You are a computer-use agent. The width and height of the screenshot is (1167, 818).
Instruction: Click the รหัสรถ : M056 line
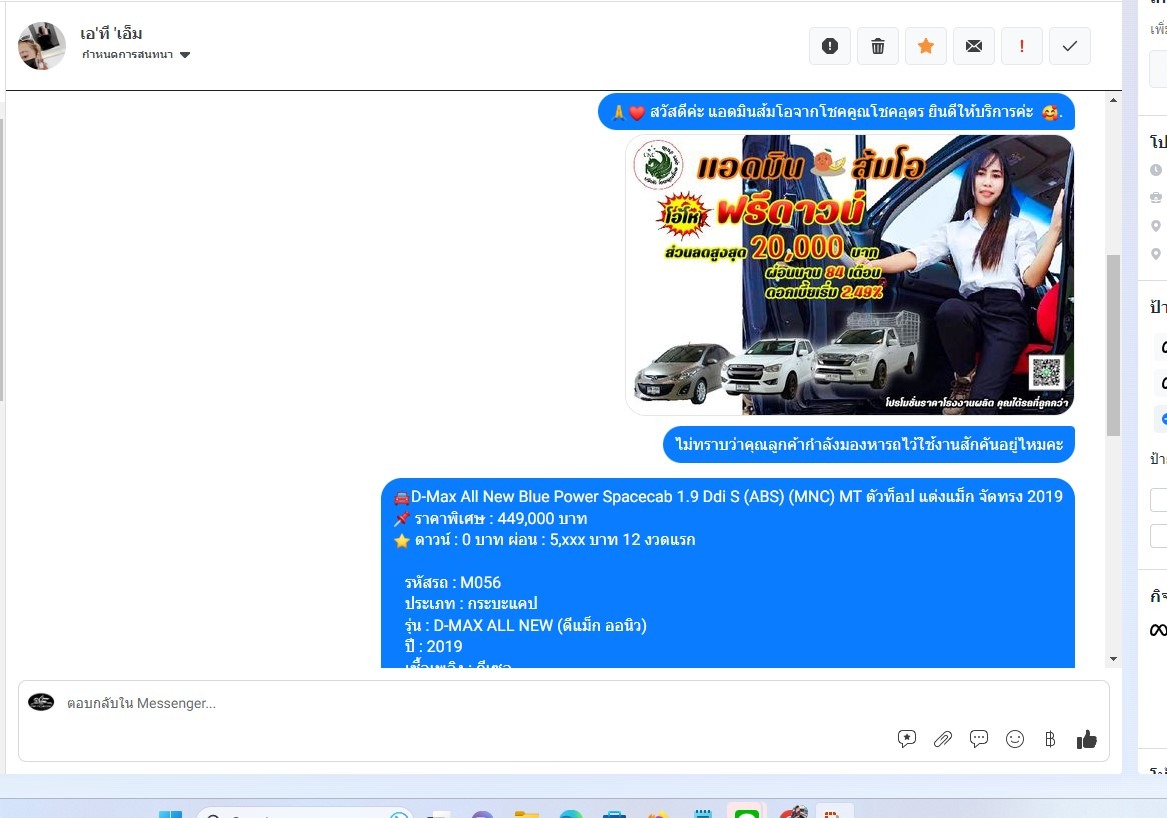point(453,582)
